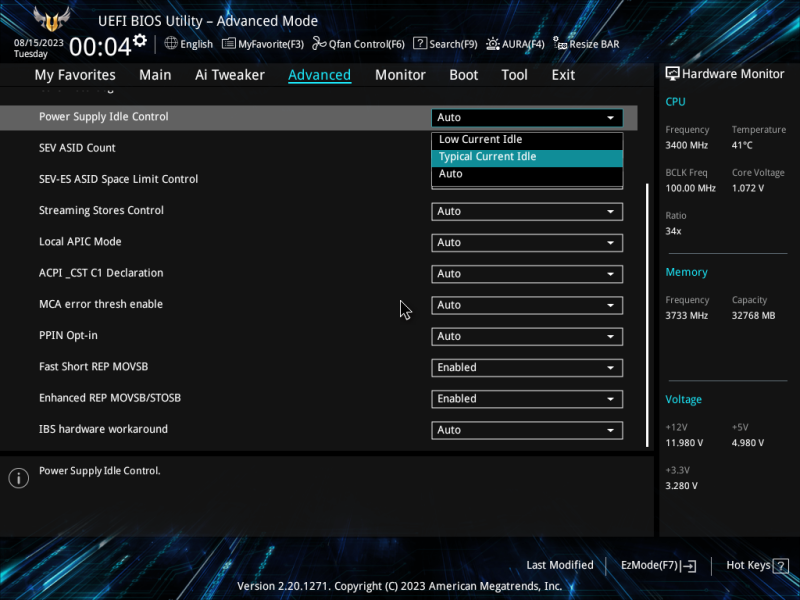800x600 pixels.
Task: Open the IBS hardware workaround dropdown
Action: (x=527, y=429)
